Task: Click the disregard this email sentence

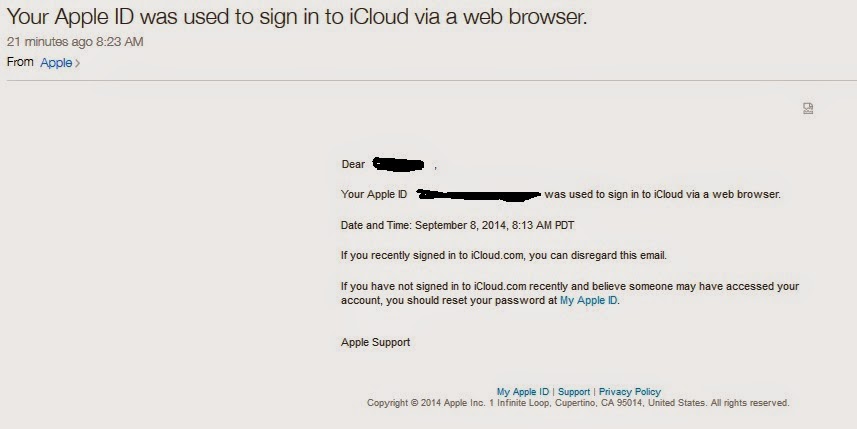Action: pyautogui.click(x=503, y=255)
